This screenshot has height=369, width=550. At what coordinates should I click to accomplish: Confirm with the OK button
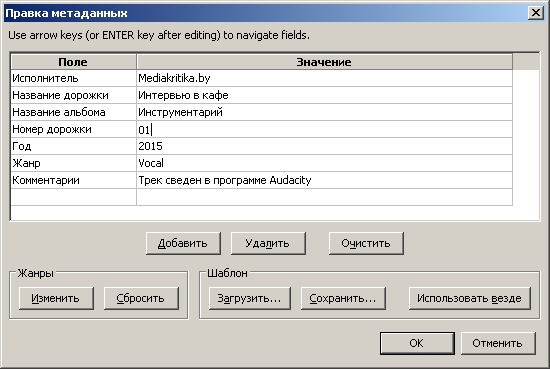click(x=417, y=343)
